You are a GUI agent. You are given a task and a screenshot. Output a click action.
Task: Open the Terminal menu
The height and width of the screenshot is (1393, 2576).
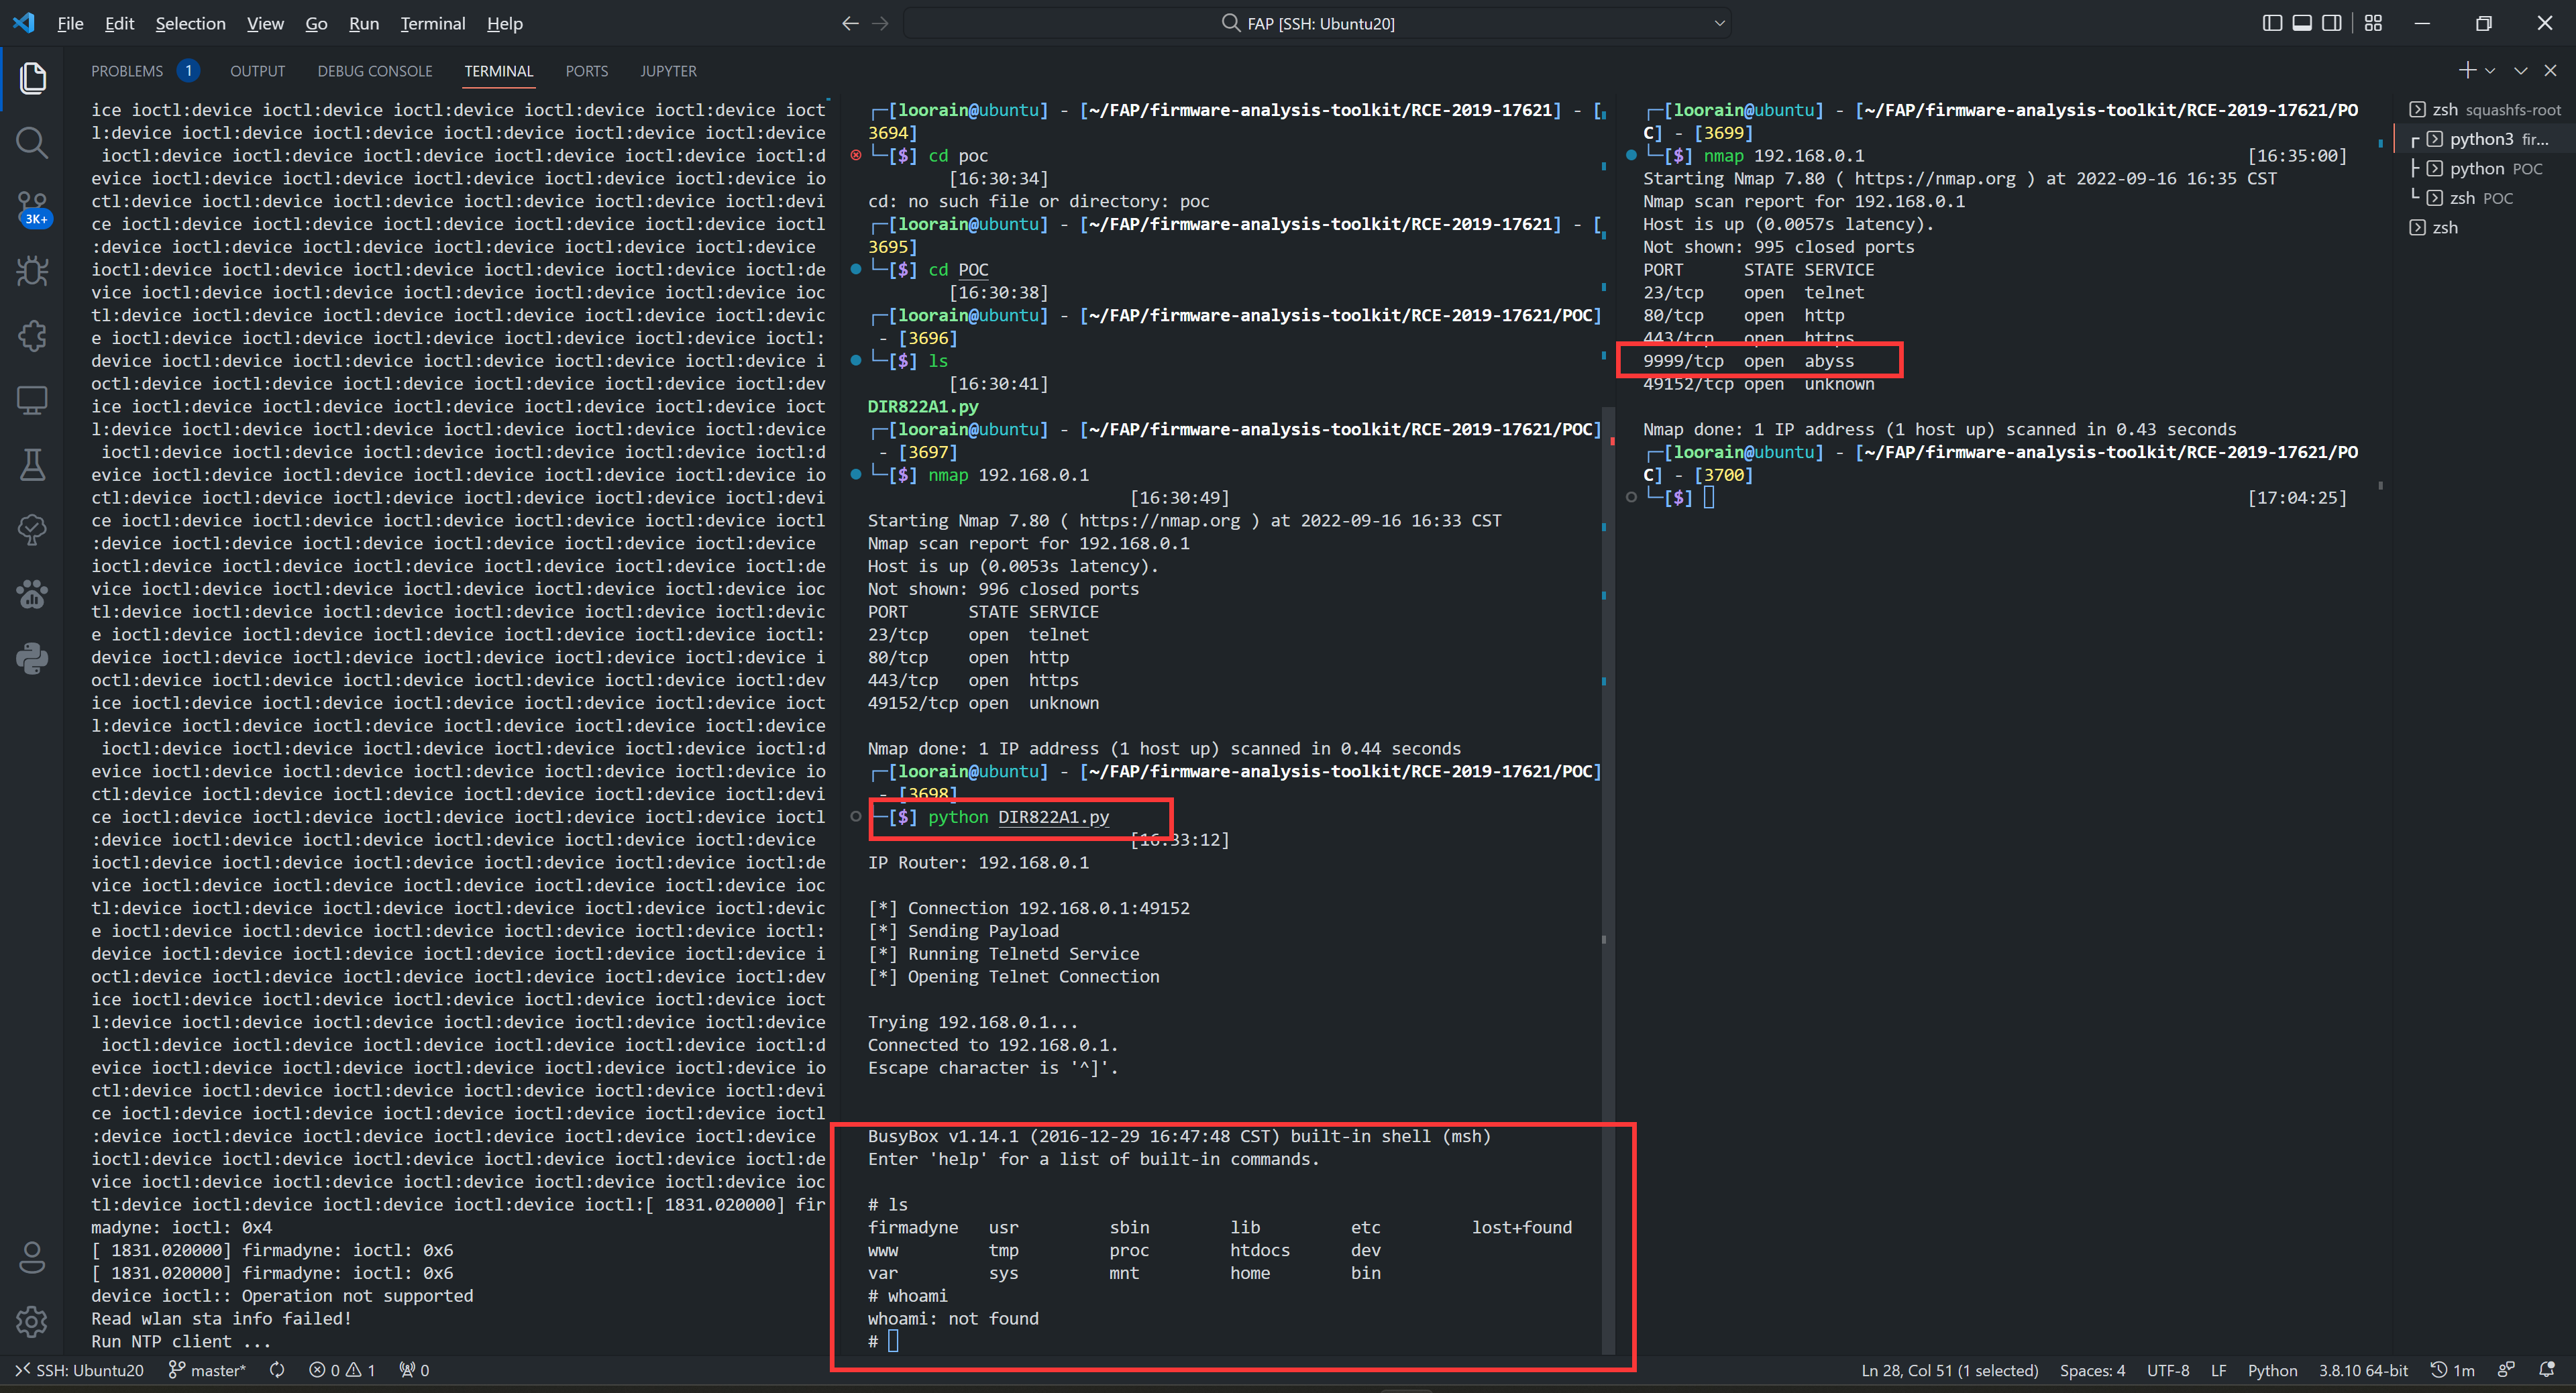(x=433, y=23)
